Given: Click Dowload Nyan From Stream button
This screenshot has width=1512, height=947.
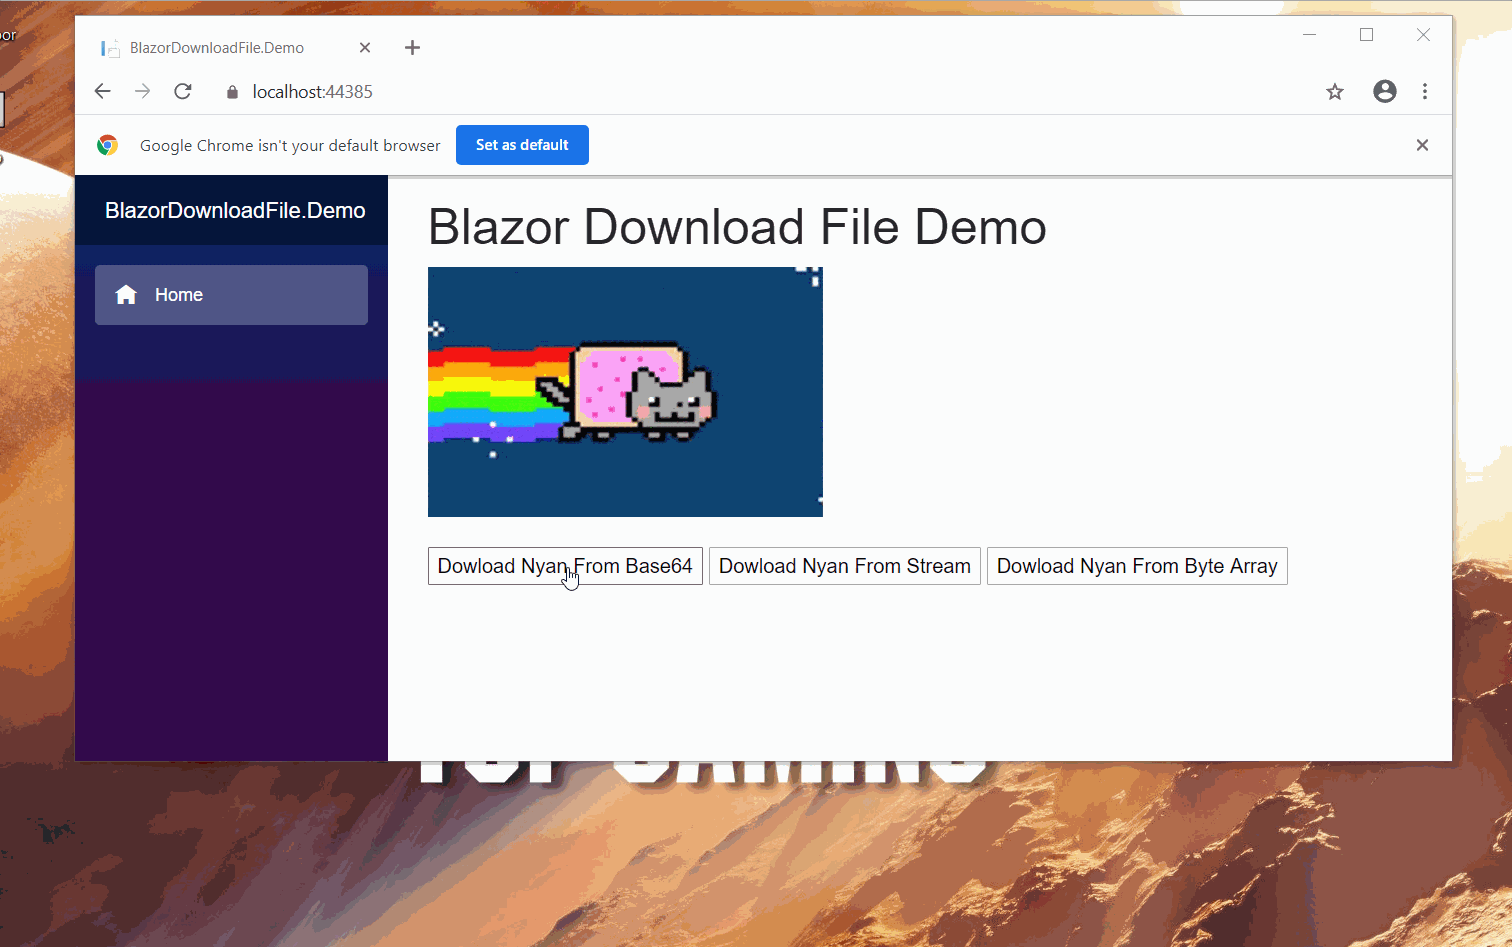Looking at the screenshot, I should [x=845, y=566].
